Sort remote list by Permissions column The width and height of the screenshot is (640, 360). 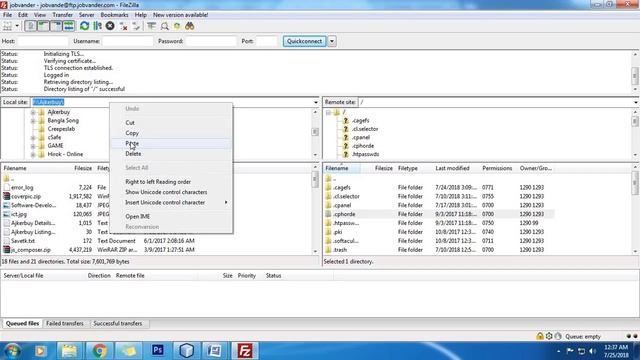pos(497,168)
